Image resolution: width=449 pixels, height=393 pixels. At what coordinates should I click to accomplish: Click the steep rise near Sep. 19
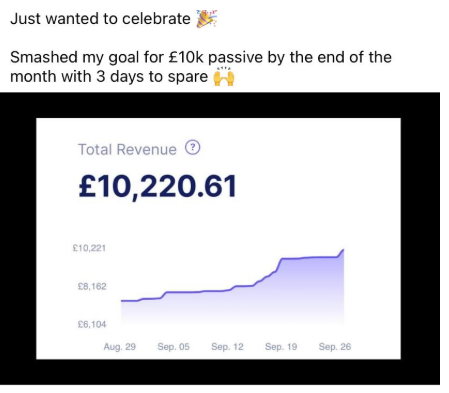[x=278, y=265]
